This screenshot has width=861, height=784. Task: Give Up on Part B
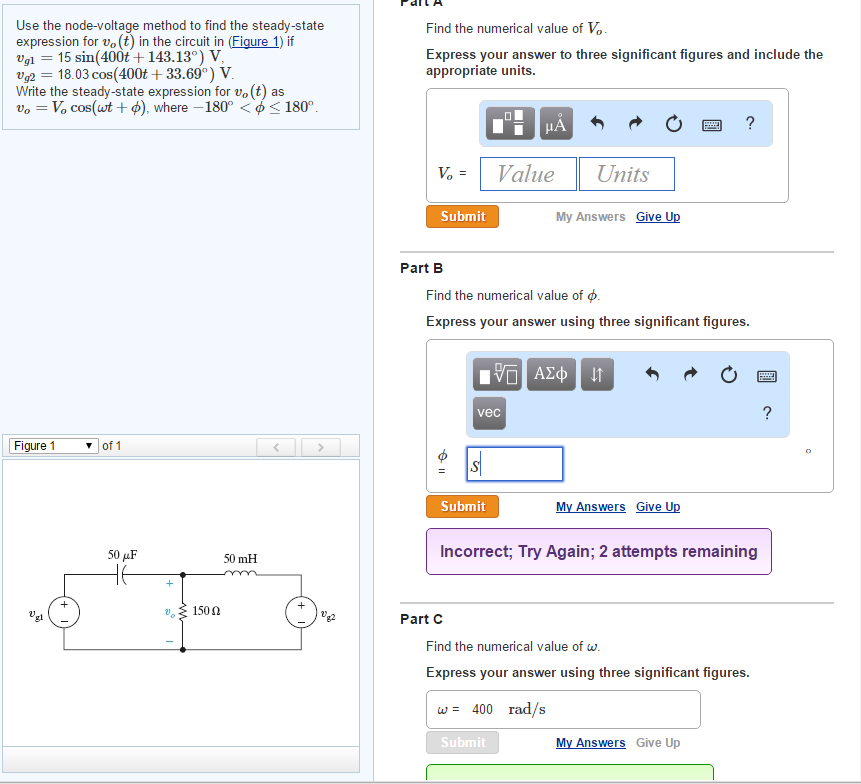(657, 506)
